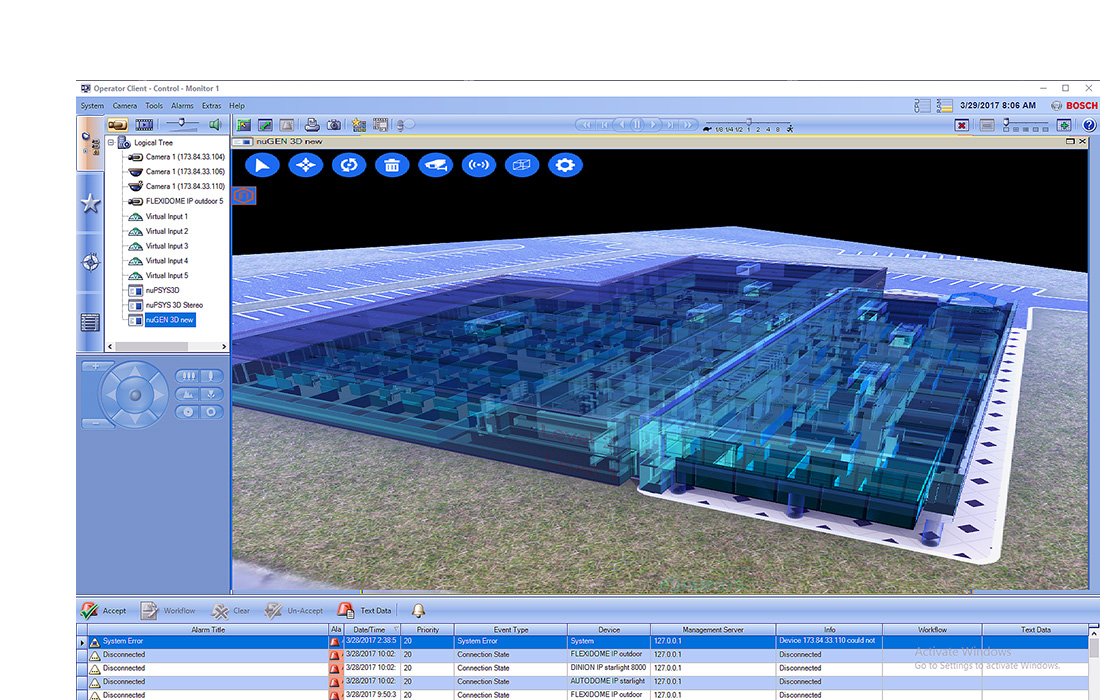Click the Workflow alarm button

point(168,611)
